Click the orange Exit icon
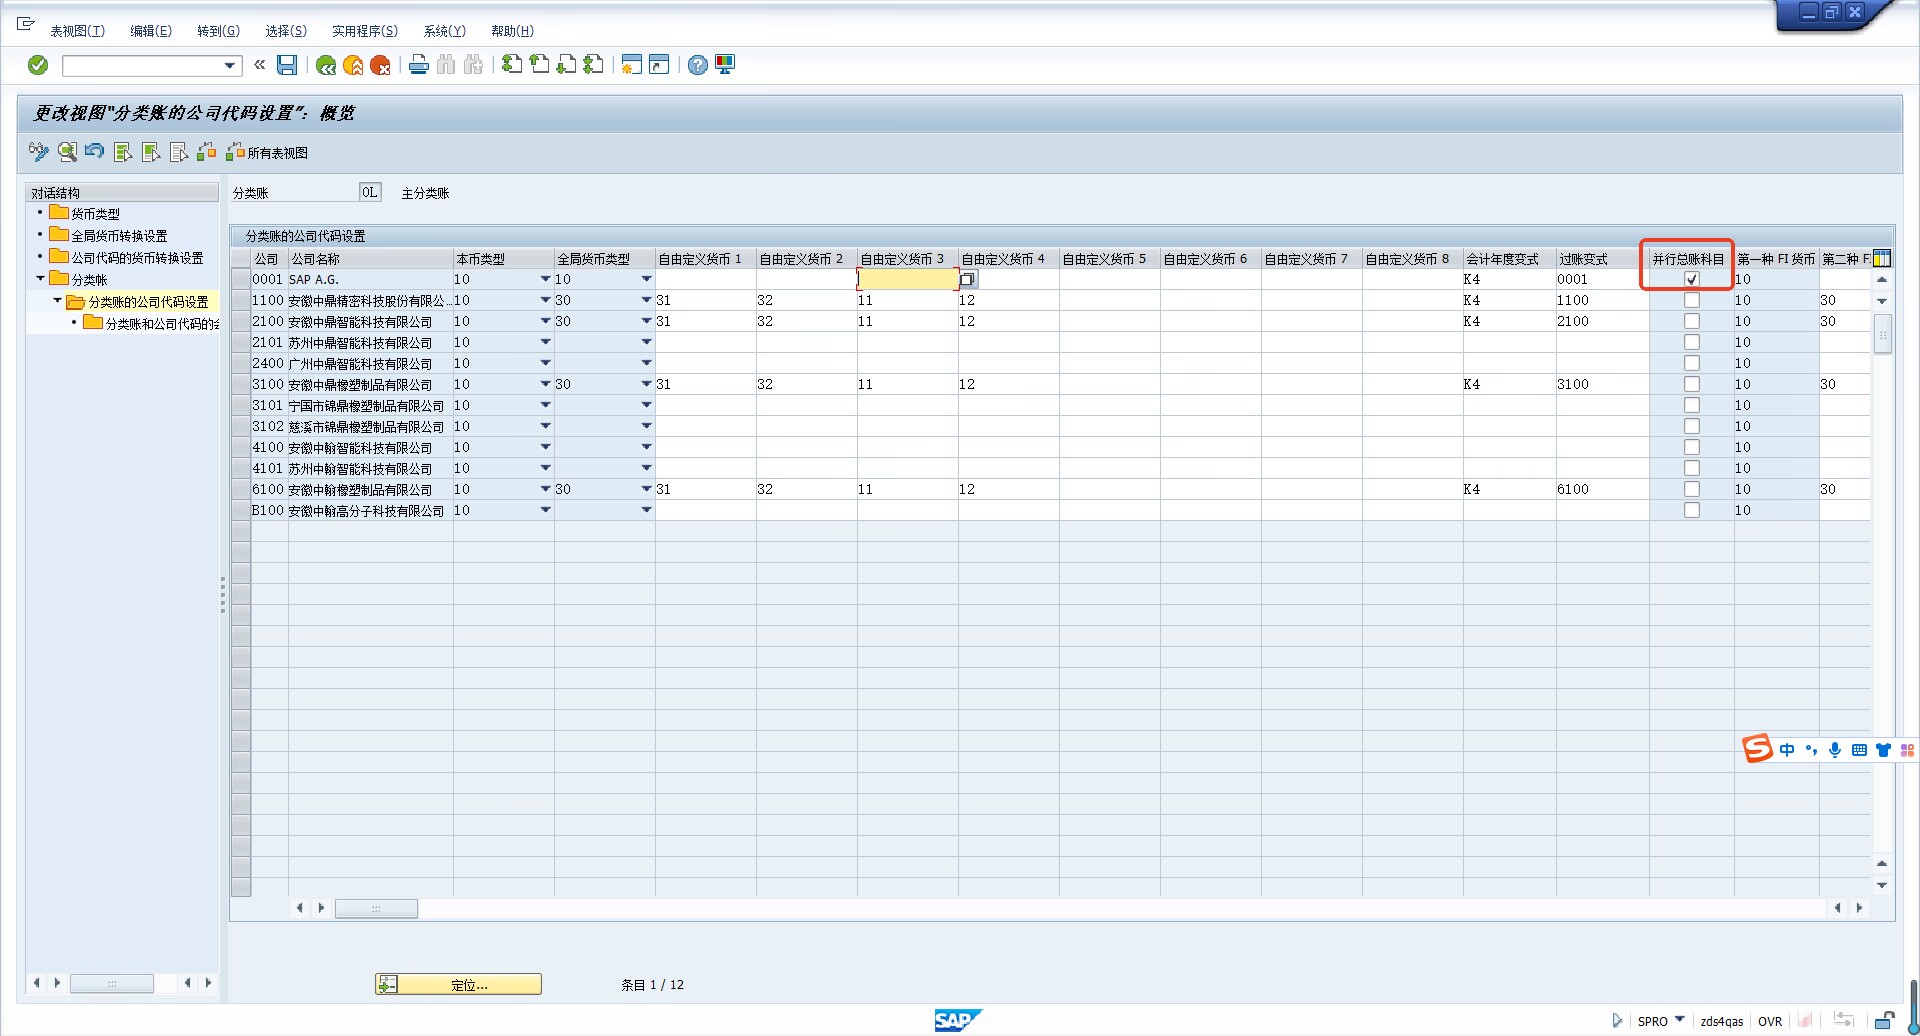The height and width of the screenshot is (1036, 1920). pyautogui.click(x=353, y=65)
